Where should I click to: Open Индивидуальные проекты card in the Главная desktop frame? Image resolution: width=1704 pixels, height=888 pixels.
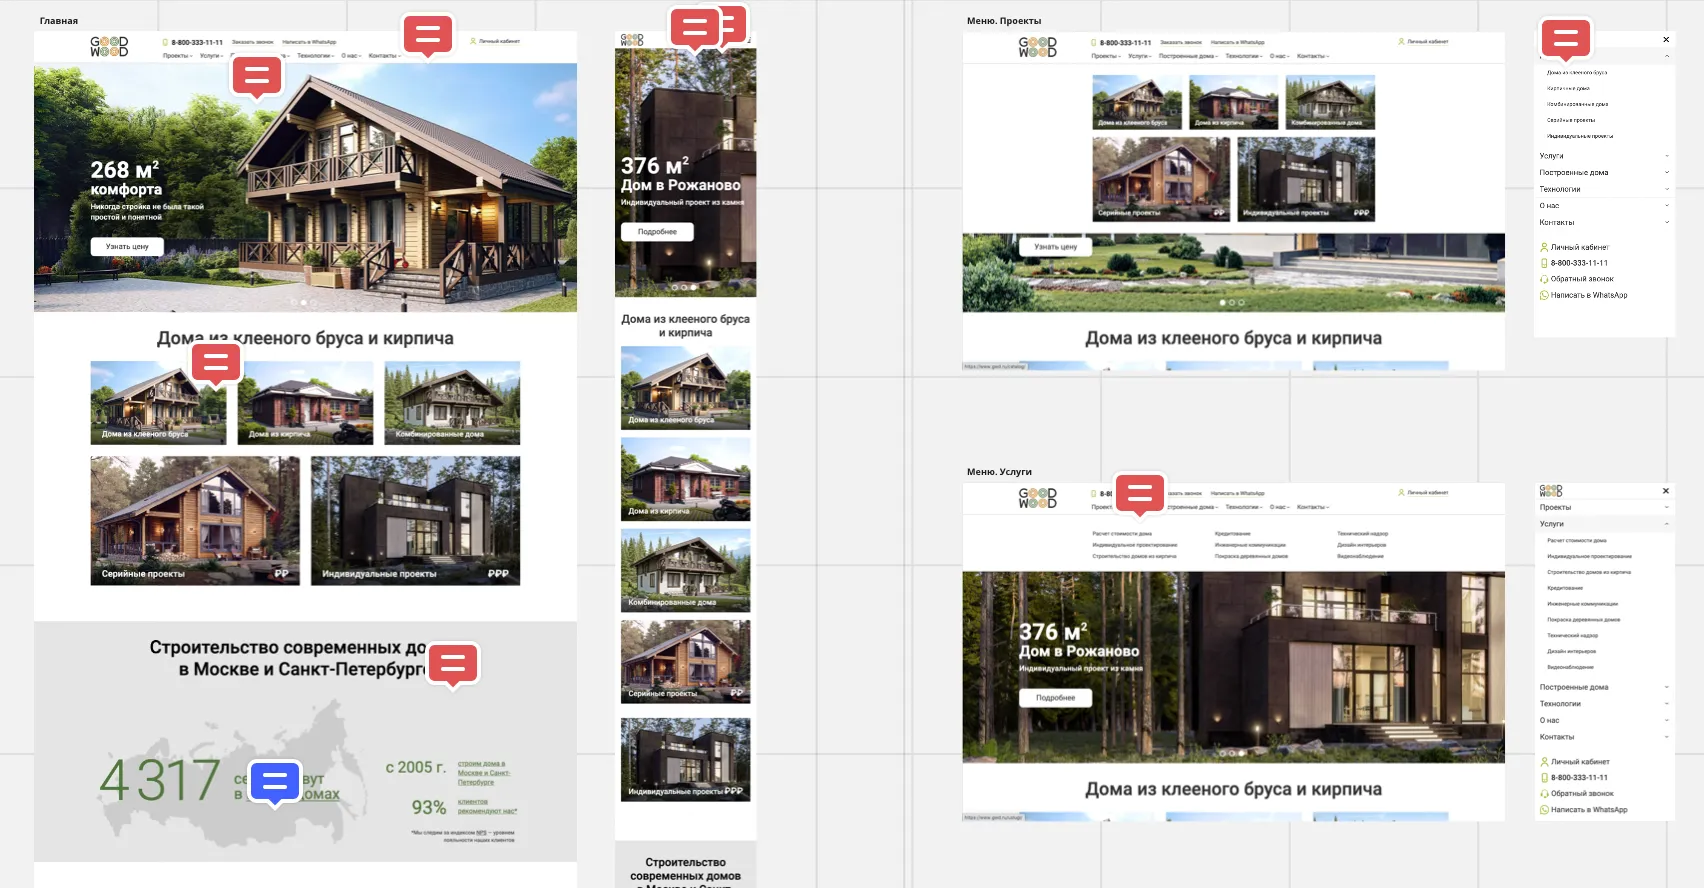click(x=415, y=520)
